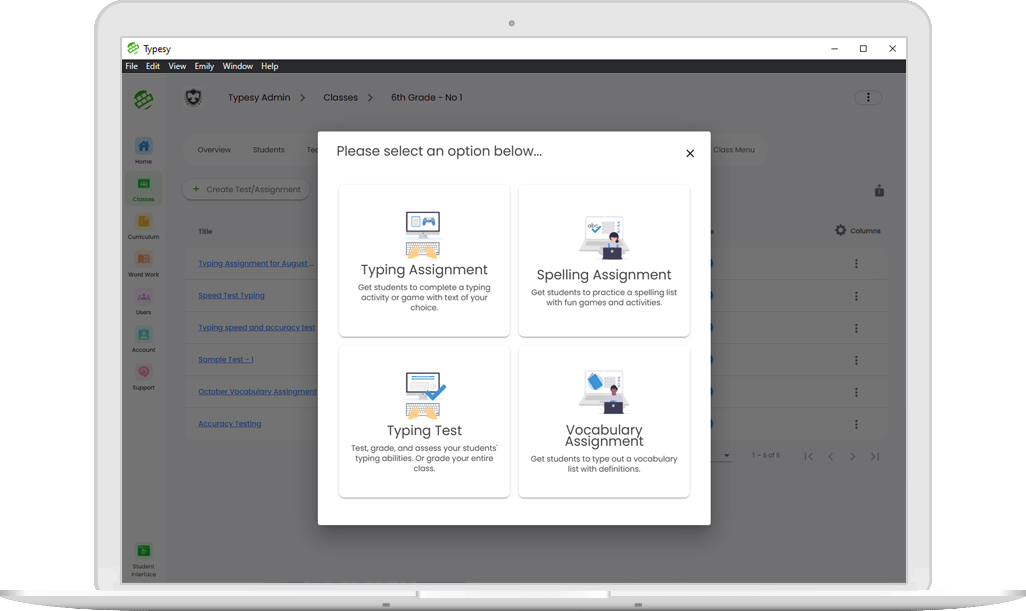Click the green Typesy logo in the sidebar
The width and height of the screenshot is (1026, 611).
pos(143,99)
